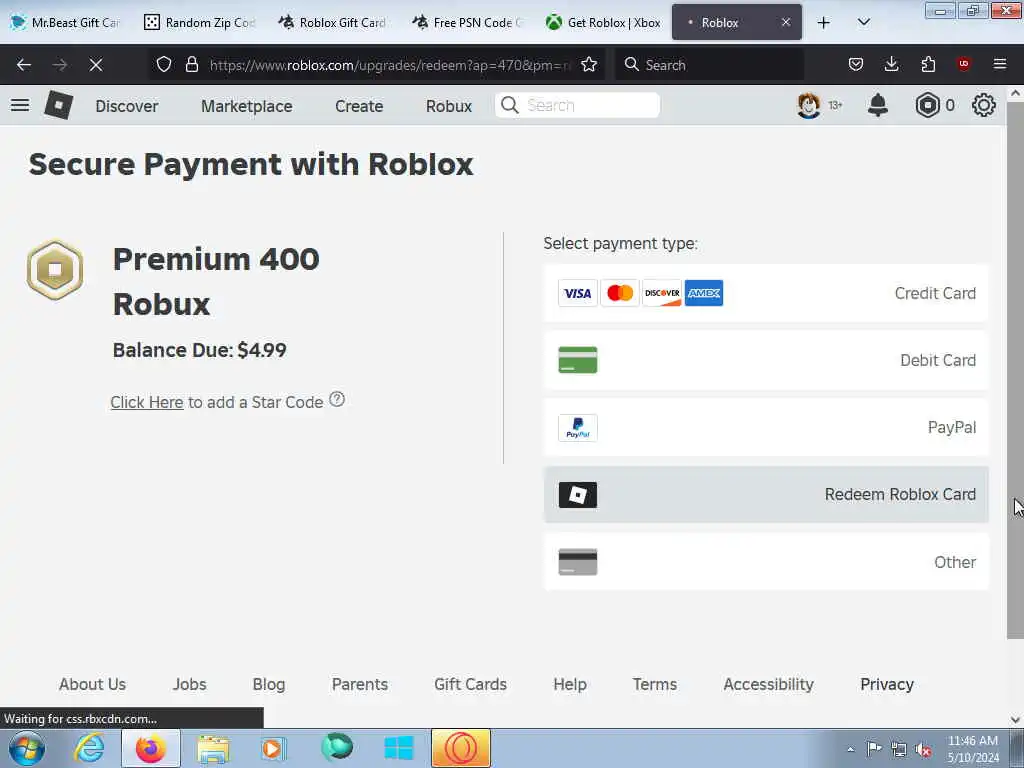Open the Opera browser taskbar icon
This screenshot has width=1024, height=768.
[x=460, y=748]
